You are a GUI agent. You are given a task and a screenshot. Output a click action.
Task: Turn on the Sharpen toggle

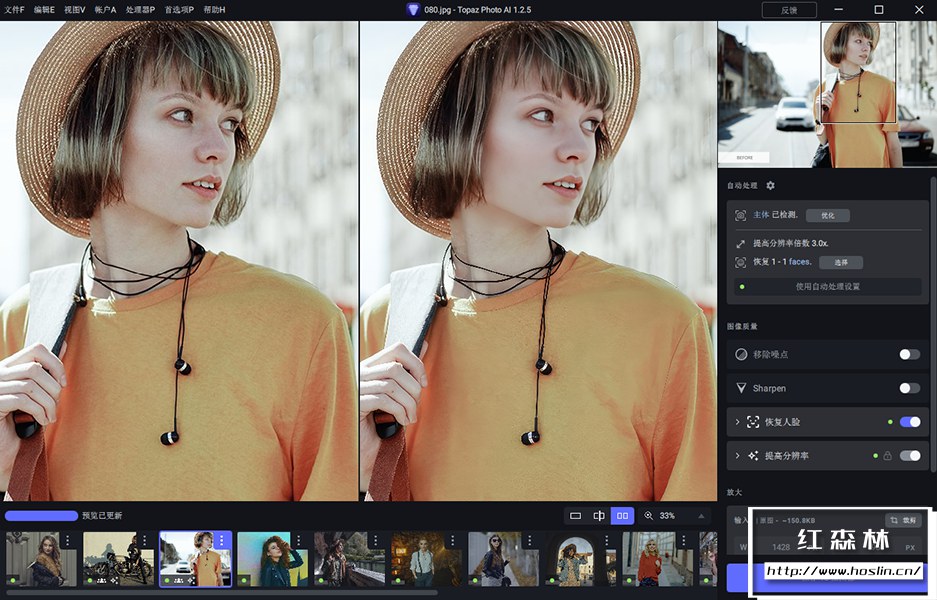pyautogui.click(x=909, y=388)
